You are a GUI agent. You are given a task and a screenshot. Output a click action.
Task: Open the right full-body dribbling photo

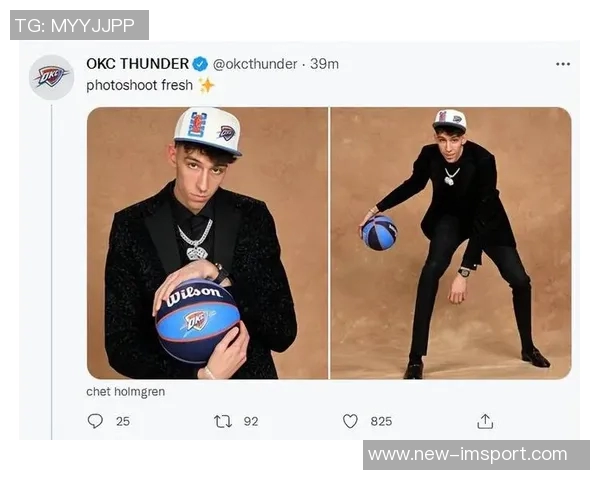451,243
